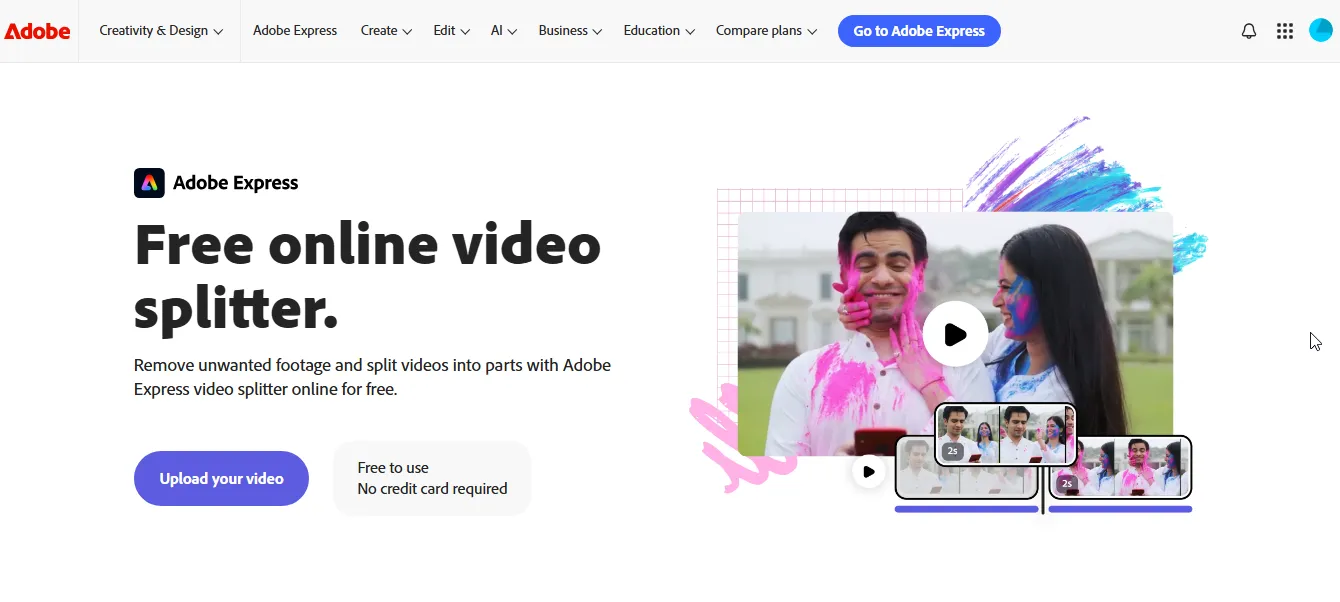This screenshot has width=1340, height=602.
Task: Click the small timeline play button
Action: (x=868, y=472)
